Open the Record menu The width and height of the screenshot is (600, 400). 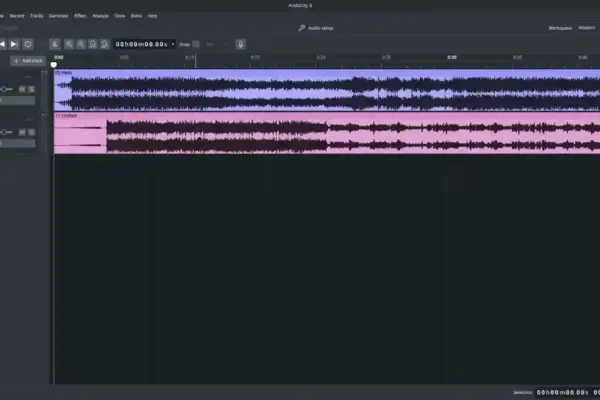click(17, 16)
